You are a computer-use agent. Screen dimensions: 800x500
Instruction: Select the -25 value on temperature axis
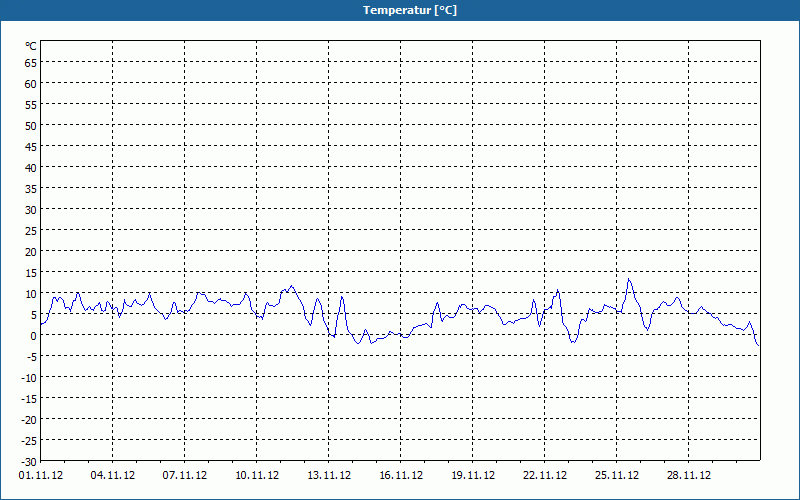pos(29,441)
